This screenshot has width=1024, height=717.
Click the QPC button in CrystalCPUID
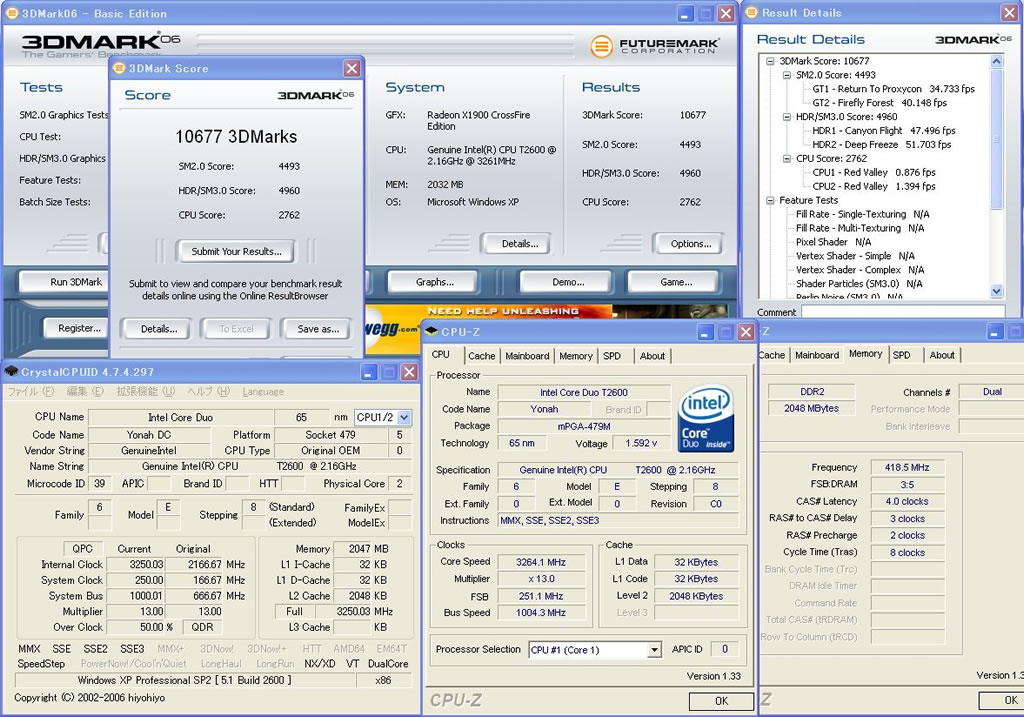click(82, 549)
